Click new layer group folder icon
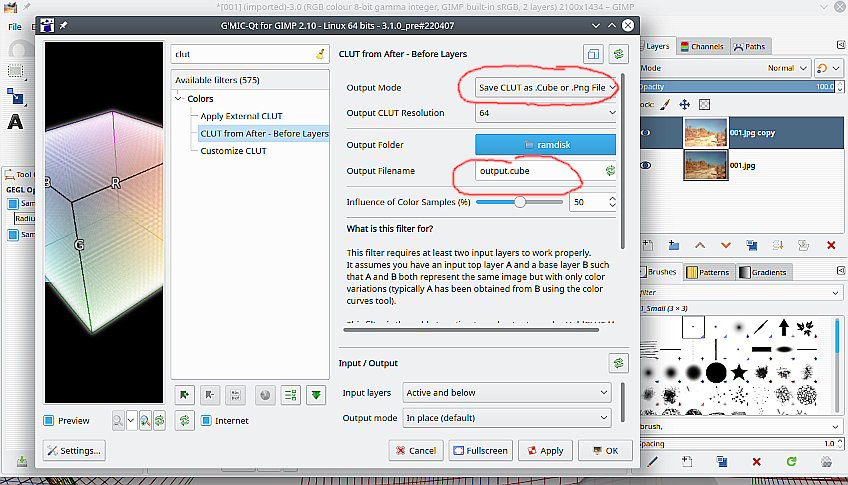Viewport: 848px width, 485px height. [x=673, y=245]
